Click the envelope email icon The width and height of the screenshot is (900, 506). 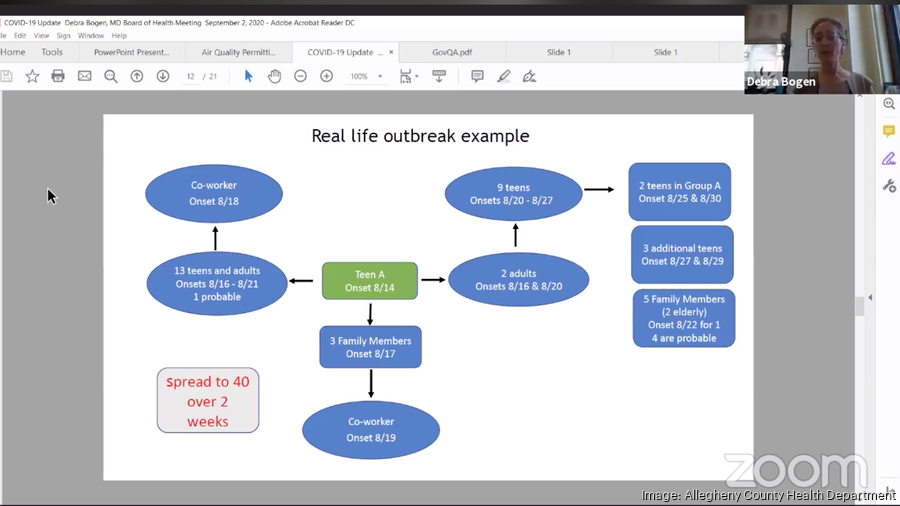pos(84,76)
